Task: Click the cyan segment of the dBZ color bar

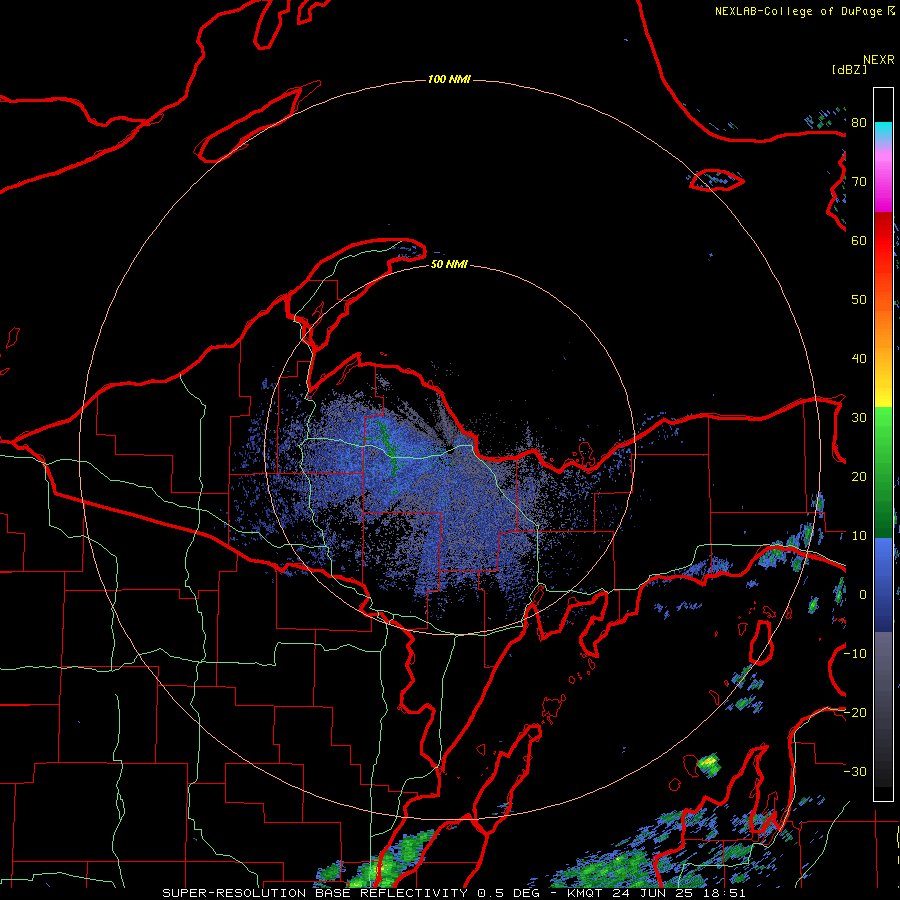Action: click(x=883, y=133)
